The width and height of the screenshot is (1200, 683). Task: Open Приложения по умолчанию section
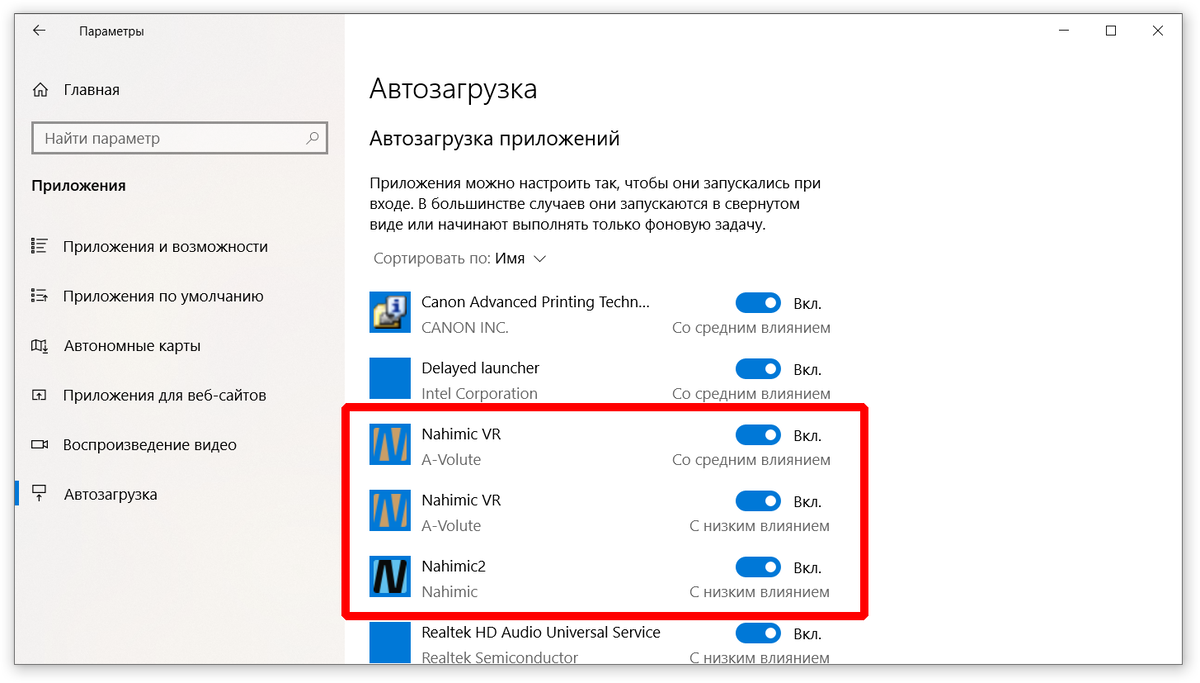(x=163, y=296)
